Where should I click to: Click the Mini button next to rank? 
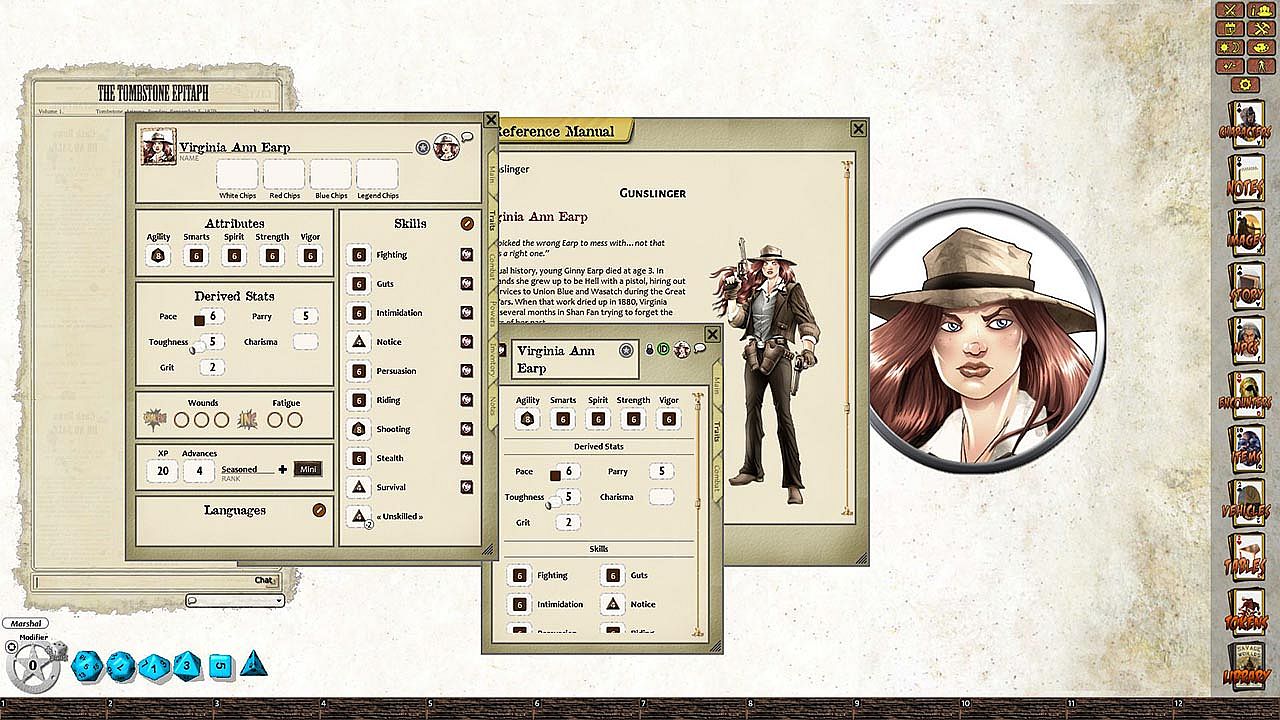coord(308,469)
